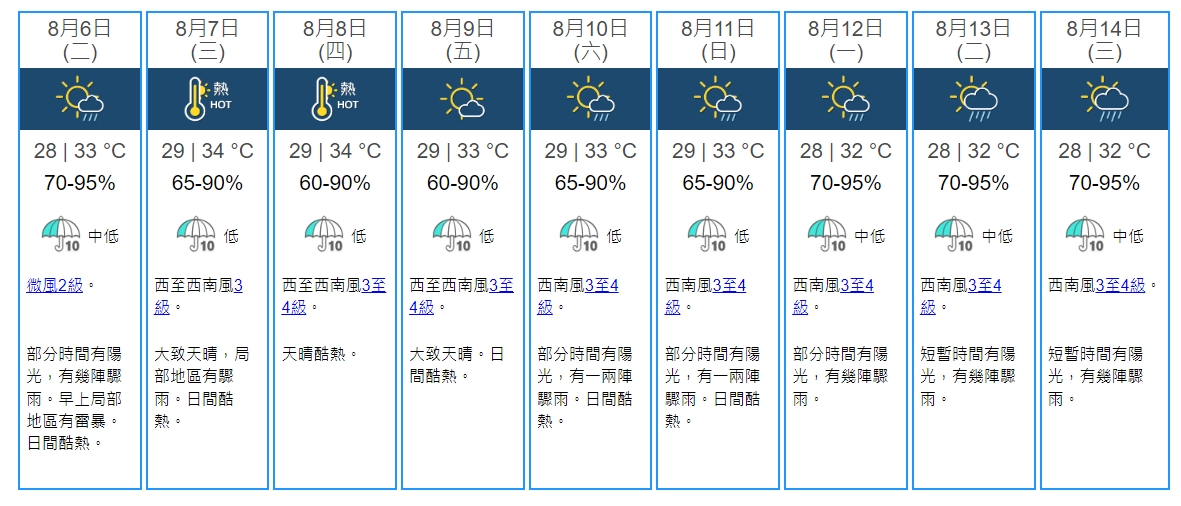Click the Aug 6 sunny-showers weather icon
The width and height of the screenshot is (1181, 506).
coord(80,99)
